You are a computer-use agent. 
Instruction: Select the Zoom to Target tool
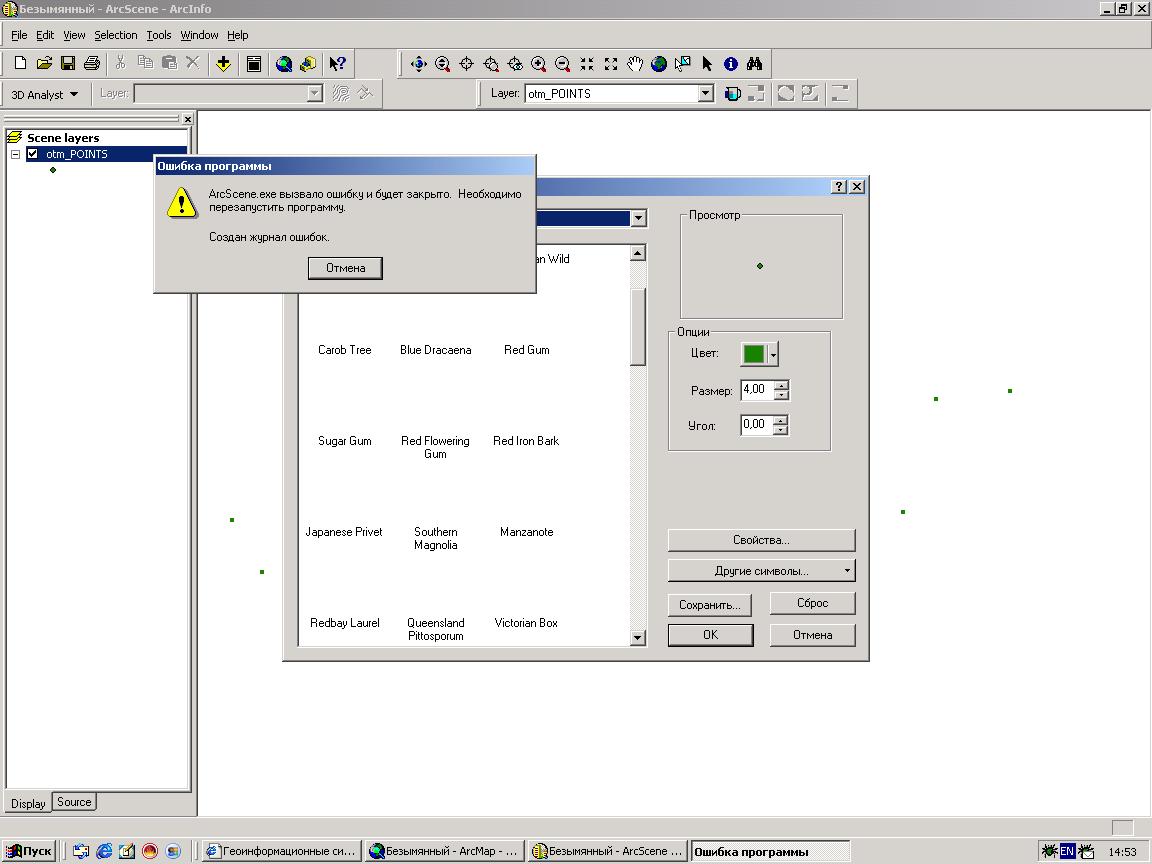(491, 64)
